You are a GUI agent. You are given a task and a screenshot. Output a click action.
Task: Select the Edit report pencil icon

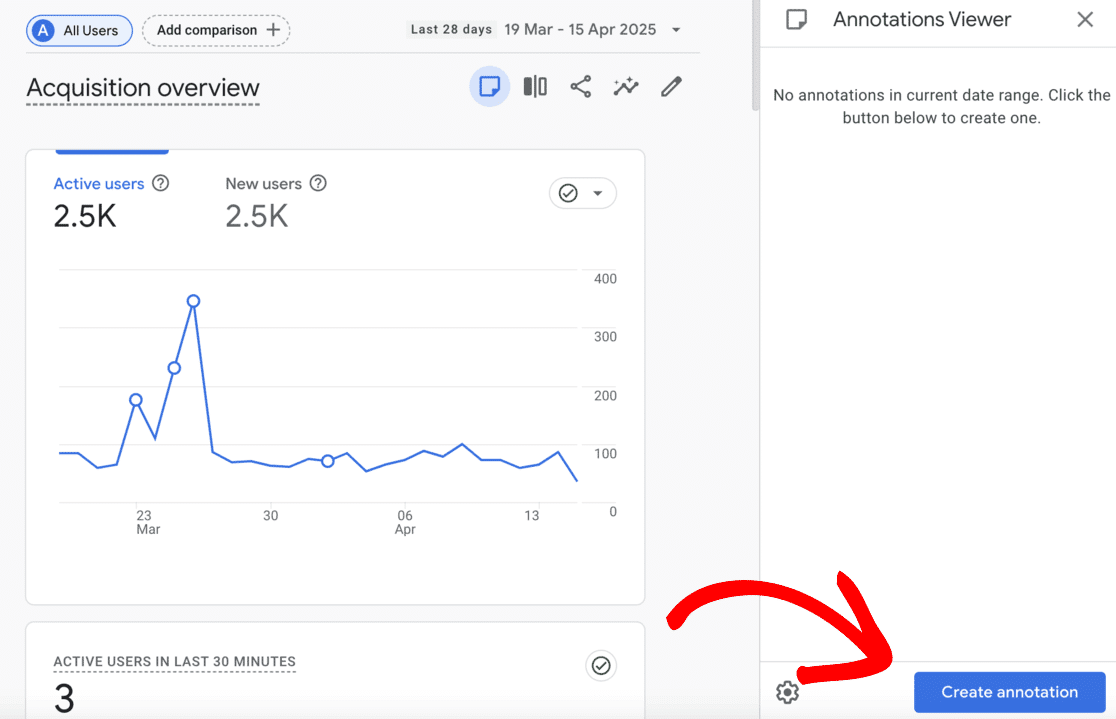click(670, 87)
